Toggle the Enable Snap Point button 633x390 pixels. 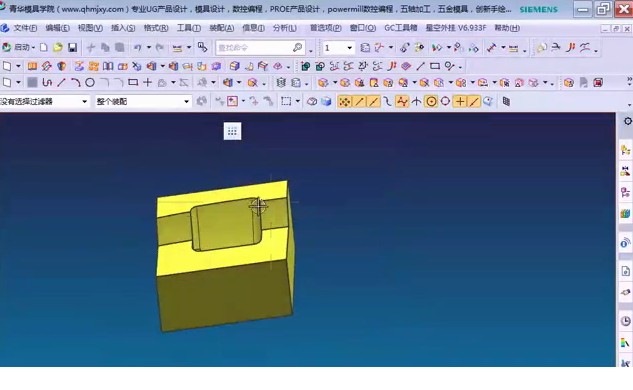[344, 101]
